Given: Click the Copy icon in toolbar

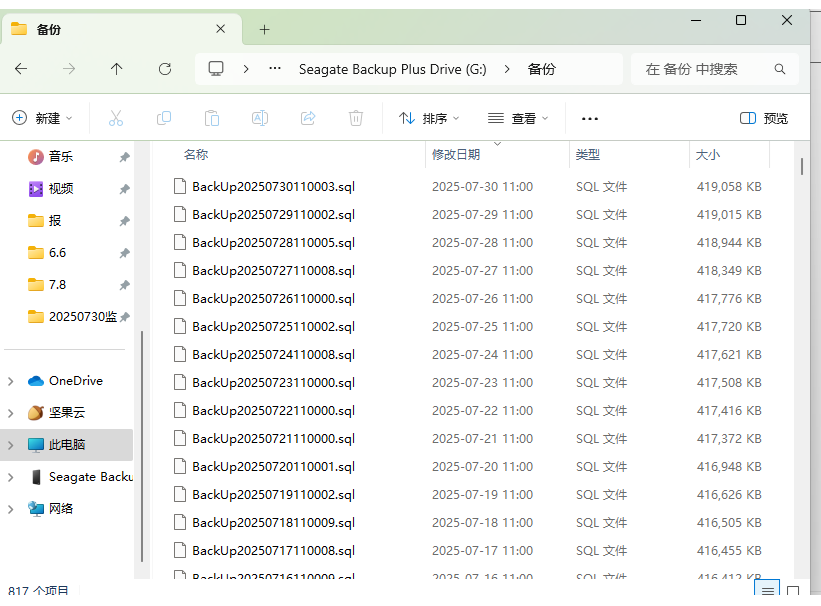Looking at the screenshot, I should [164, 118].
